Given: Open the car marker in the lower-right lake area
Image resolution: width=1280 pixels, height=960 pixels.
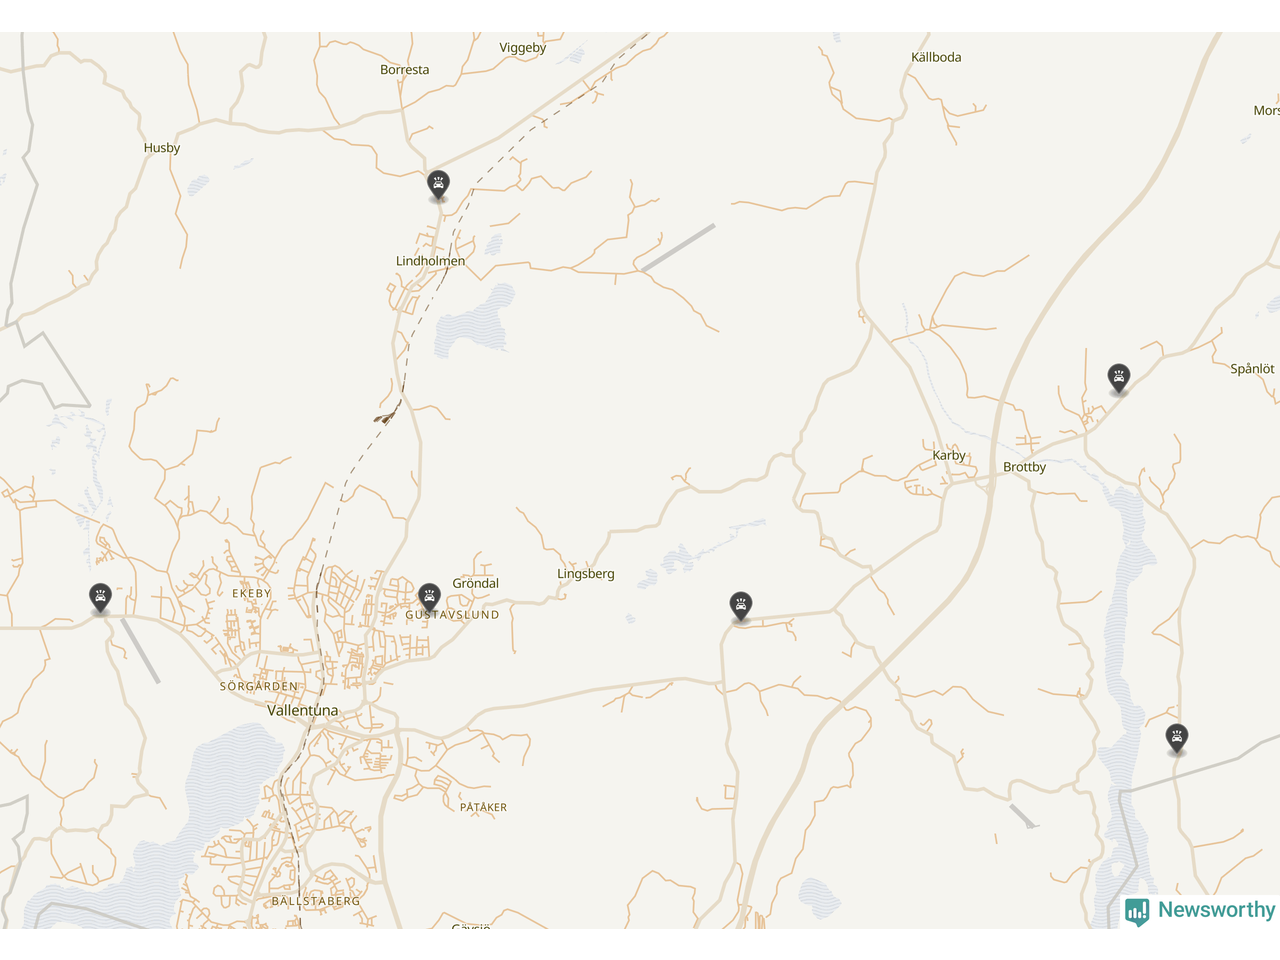Looking at the screenshot, I should point(1177,739).
